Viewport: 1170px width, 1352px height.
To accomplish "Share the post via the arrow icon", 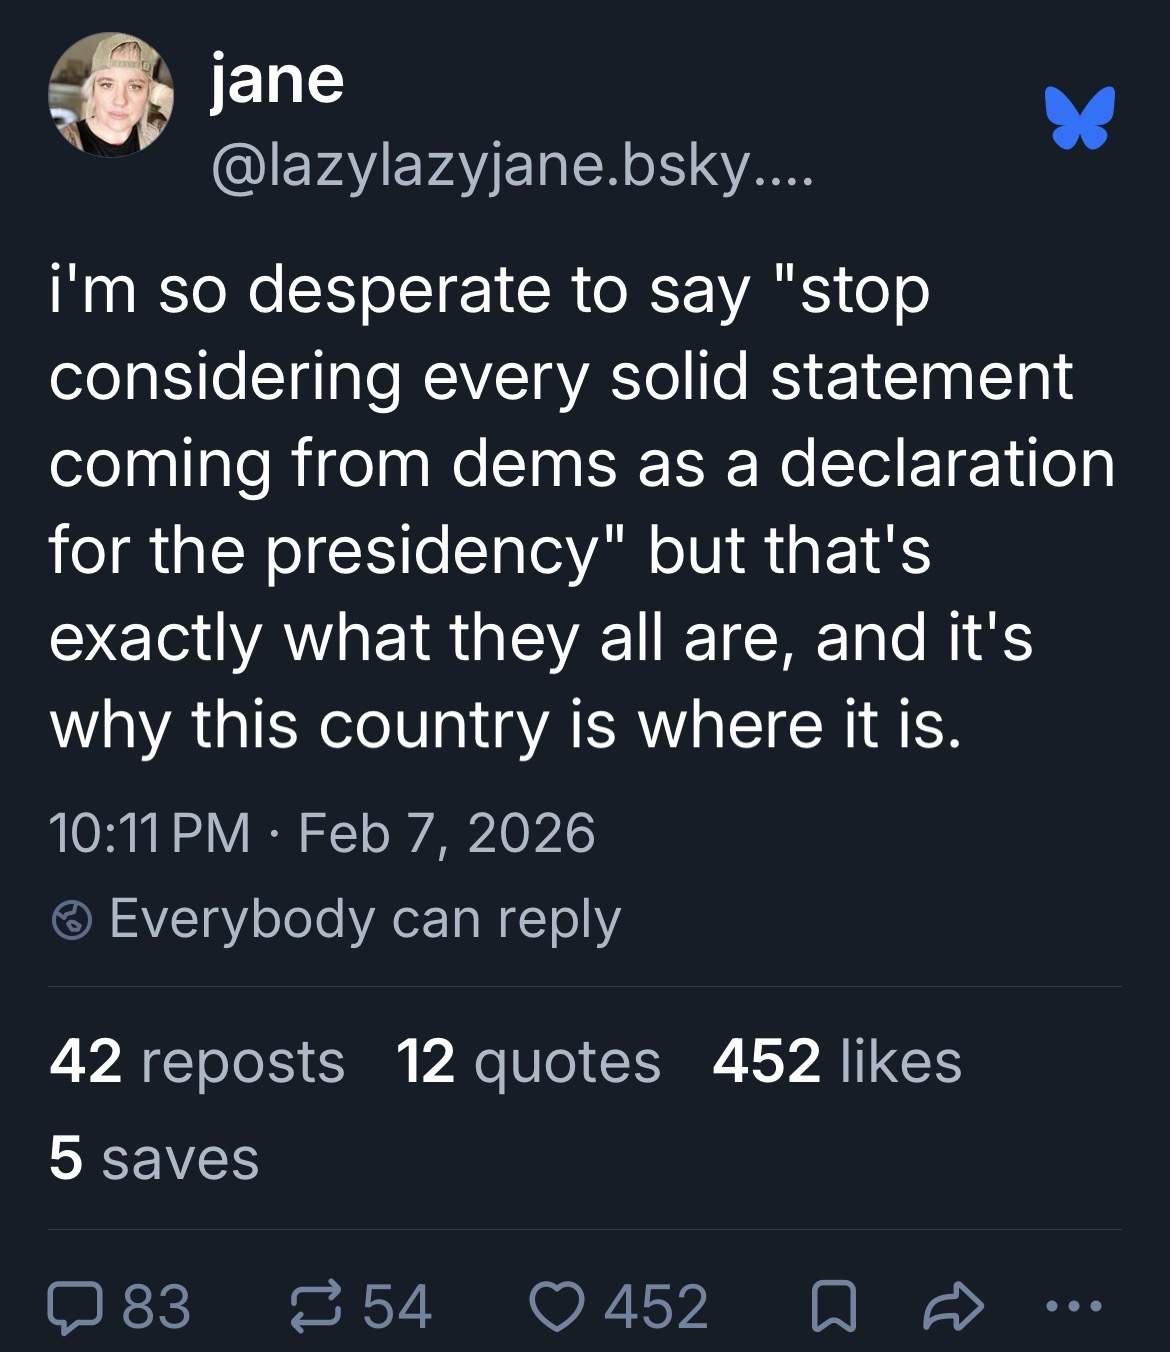I will (x=954, y=1307).
